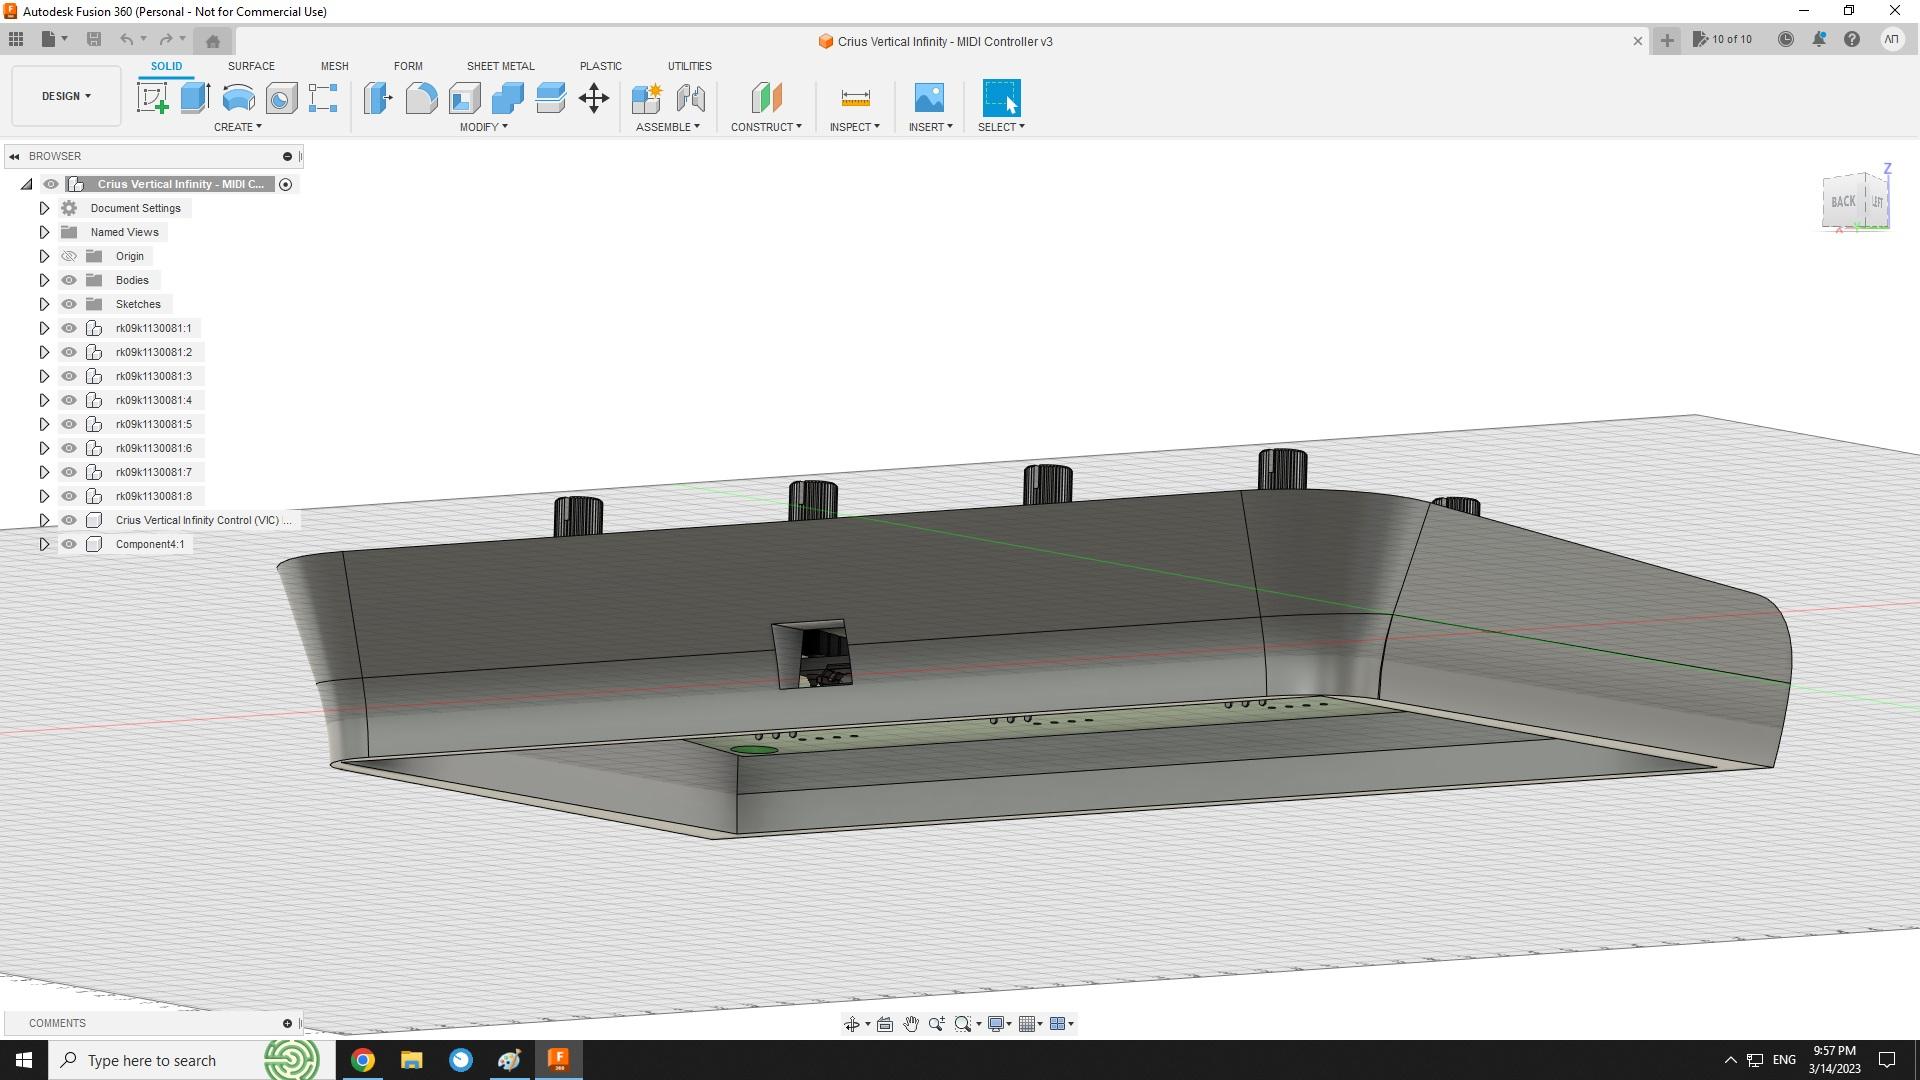Open the MODIFY menu label

click(x=483, y=127)
